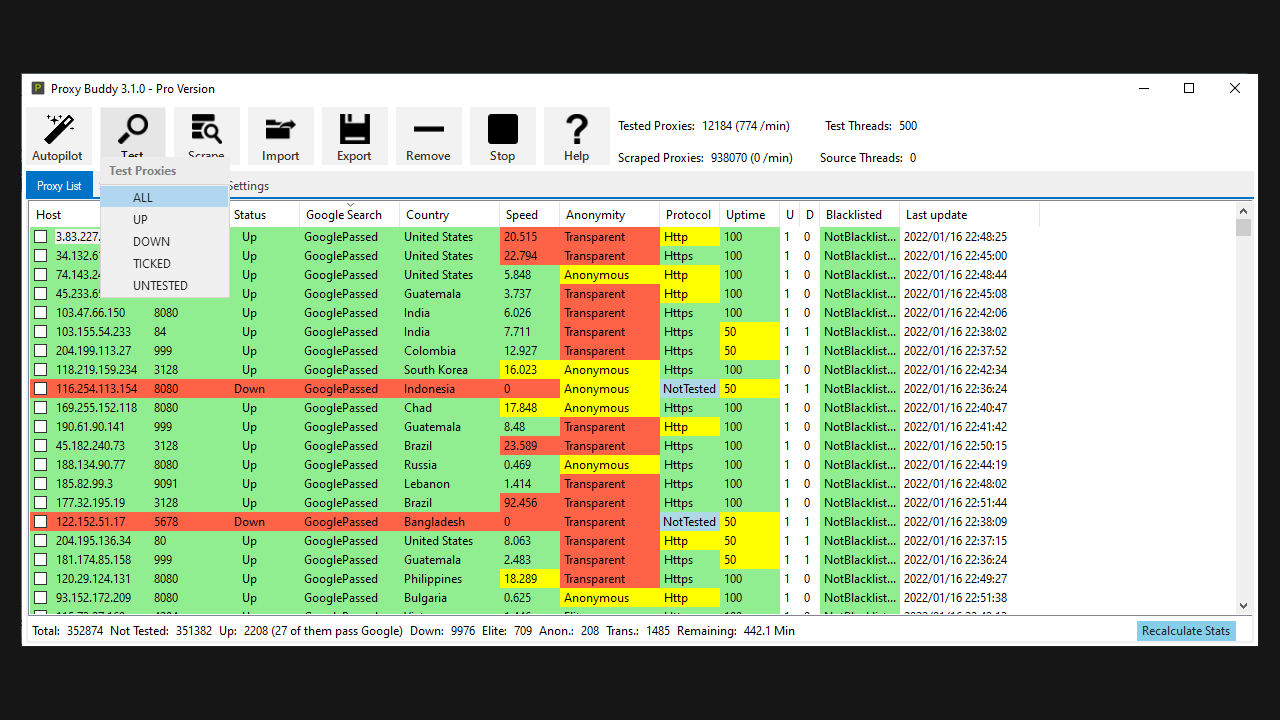Export the current proxies

pos(354,135)
